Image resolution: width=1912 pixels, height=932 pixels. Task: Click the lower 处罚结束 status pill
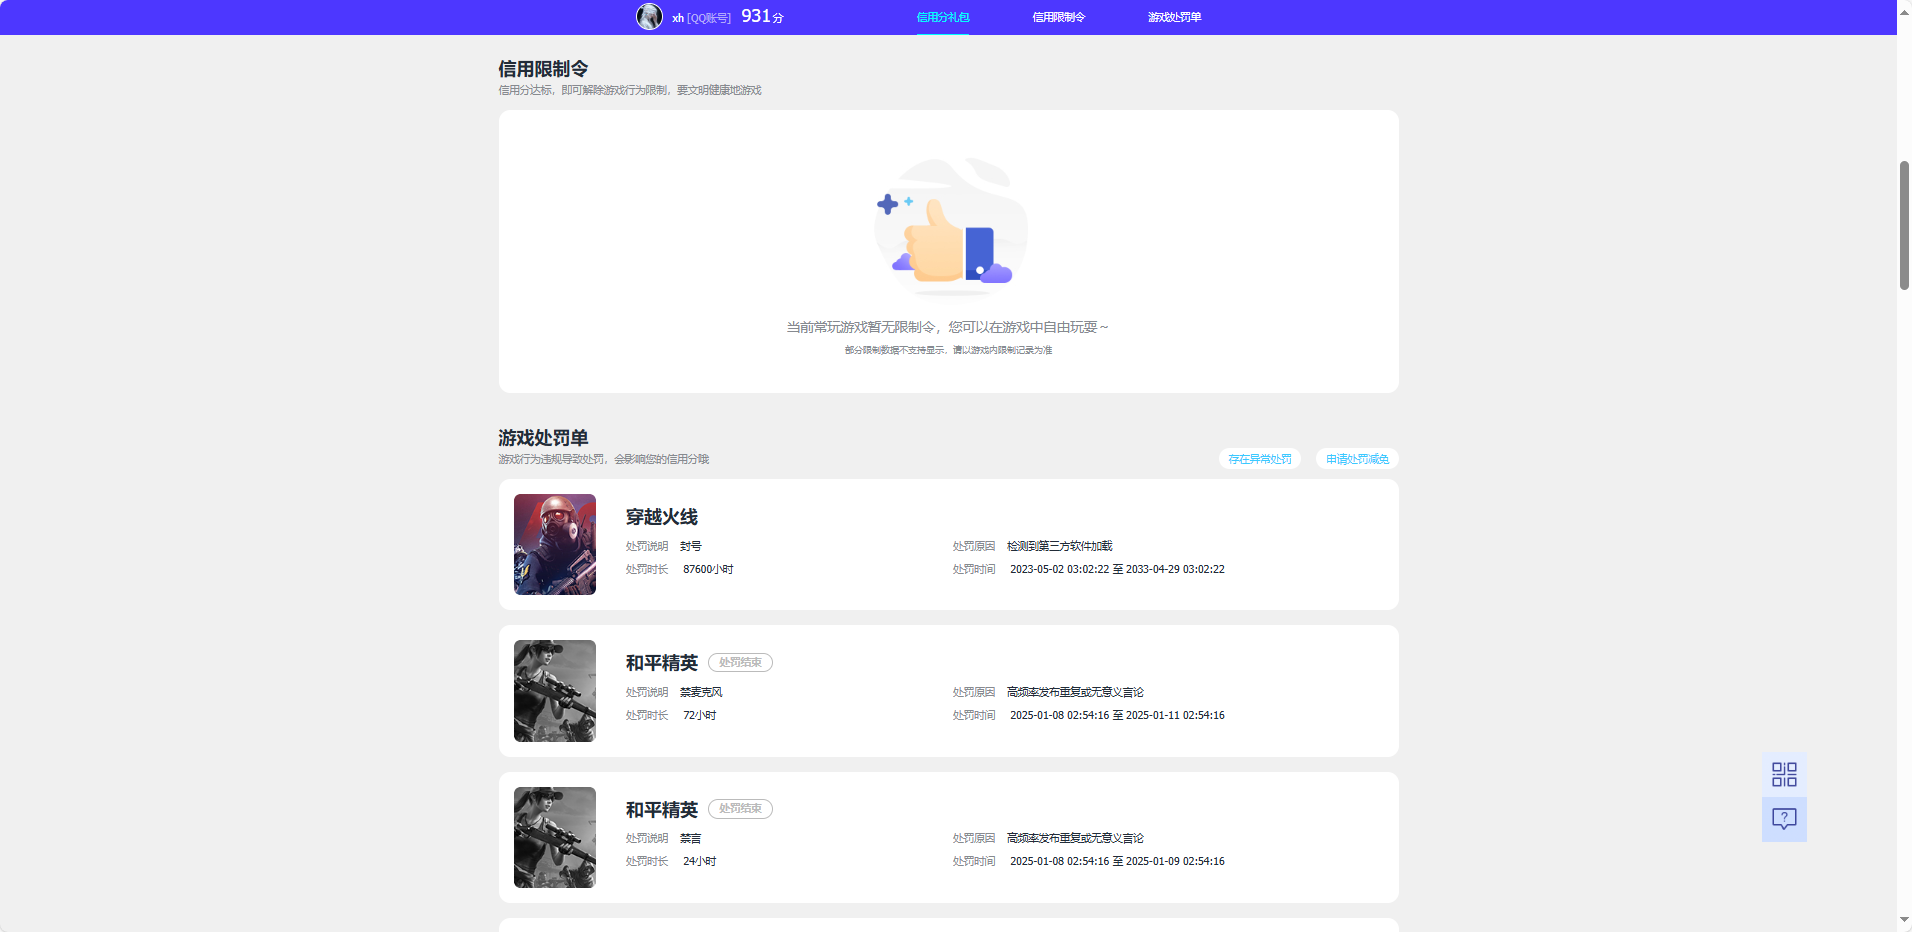coord(740,809)
